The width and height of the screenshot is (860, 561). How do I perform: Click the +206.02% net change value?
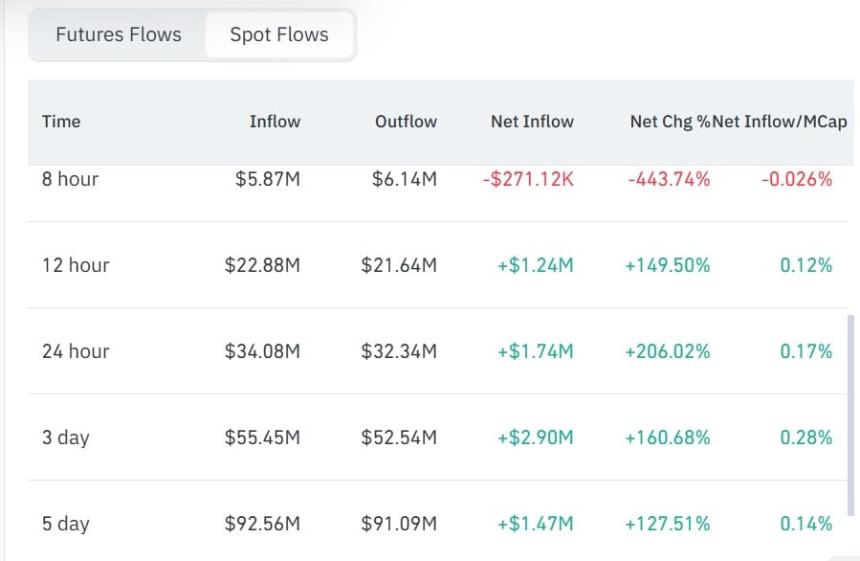click(x=667, y=352)
